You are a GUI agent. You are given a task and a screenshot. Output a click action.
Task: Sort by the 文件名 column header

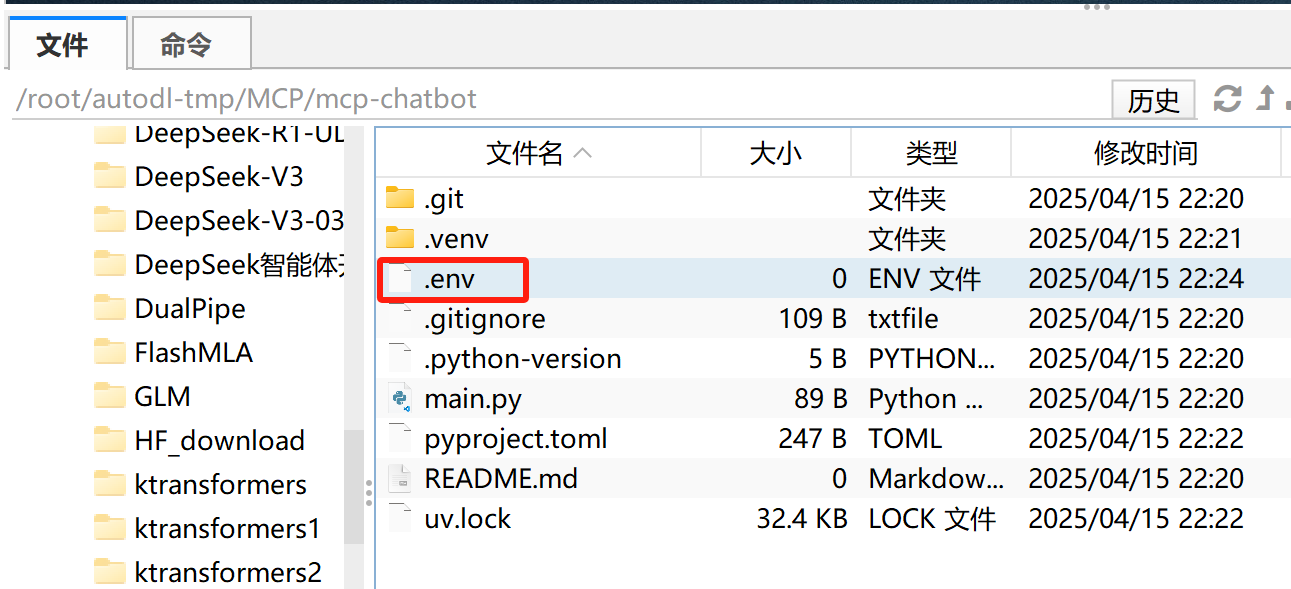coord(538,153)
